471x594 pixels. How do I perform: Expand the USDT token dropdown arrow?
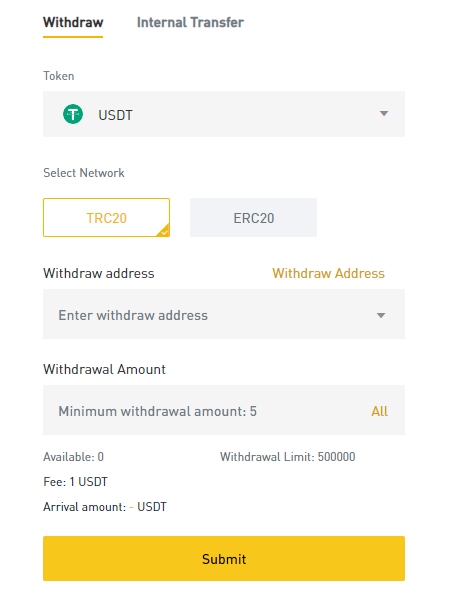tap(383, 114)
